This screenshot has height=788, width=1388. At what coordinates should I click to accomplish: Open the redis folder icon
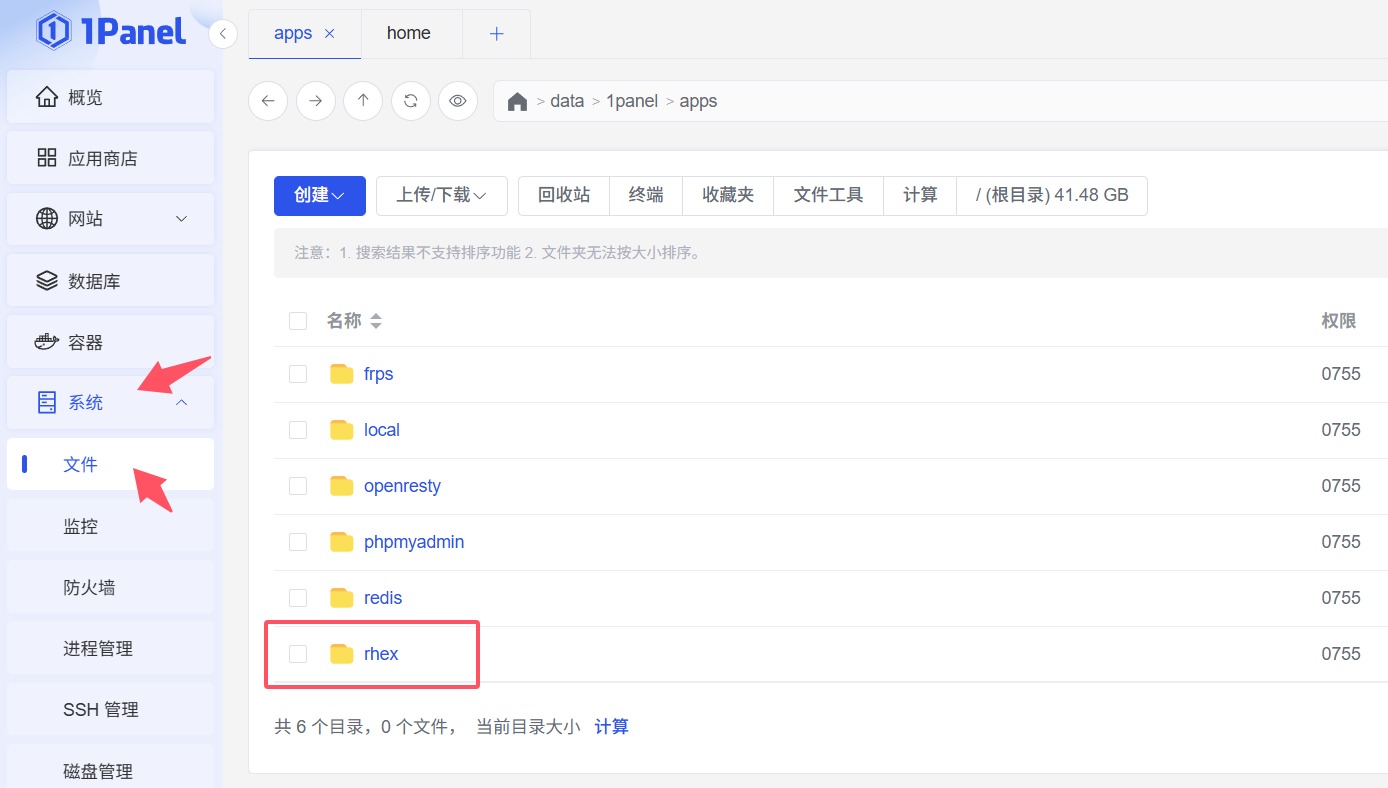click(342, 598)
